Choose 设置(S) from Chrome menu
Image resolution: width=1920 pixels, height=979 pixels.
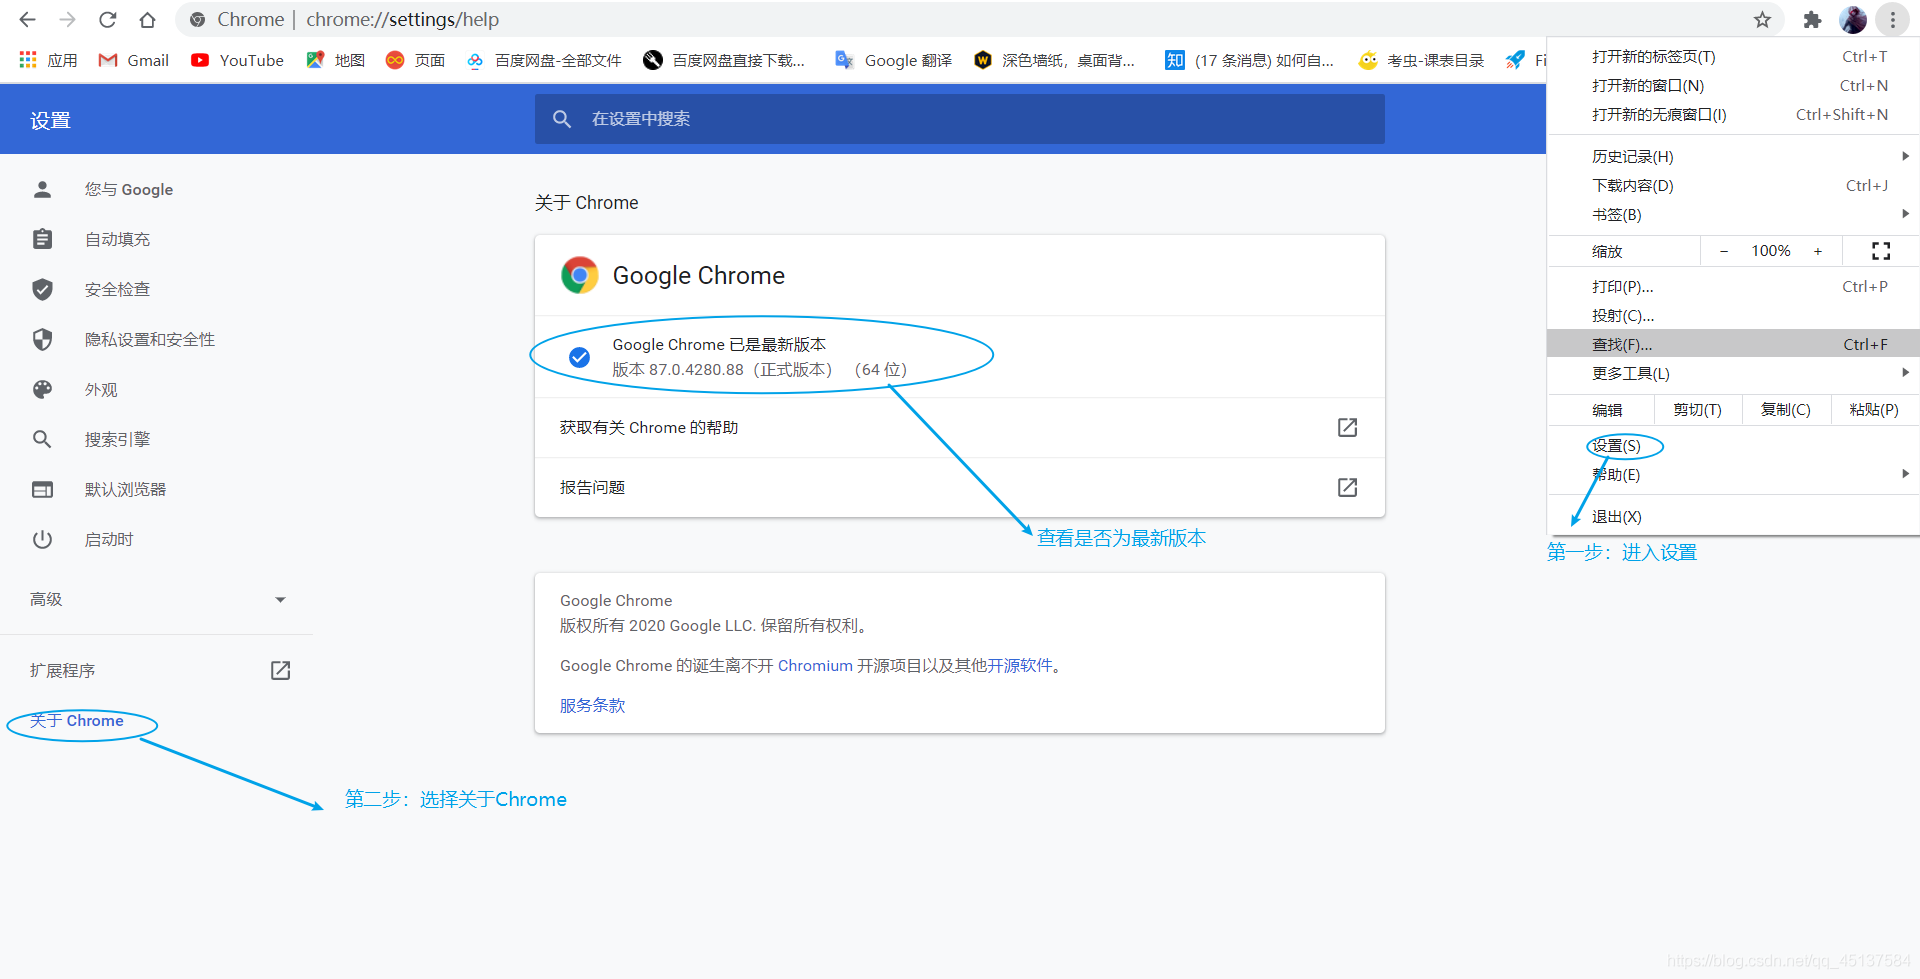pyautogui.click(x=1733, y=446)
